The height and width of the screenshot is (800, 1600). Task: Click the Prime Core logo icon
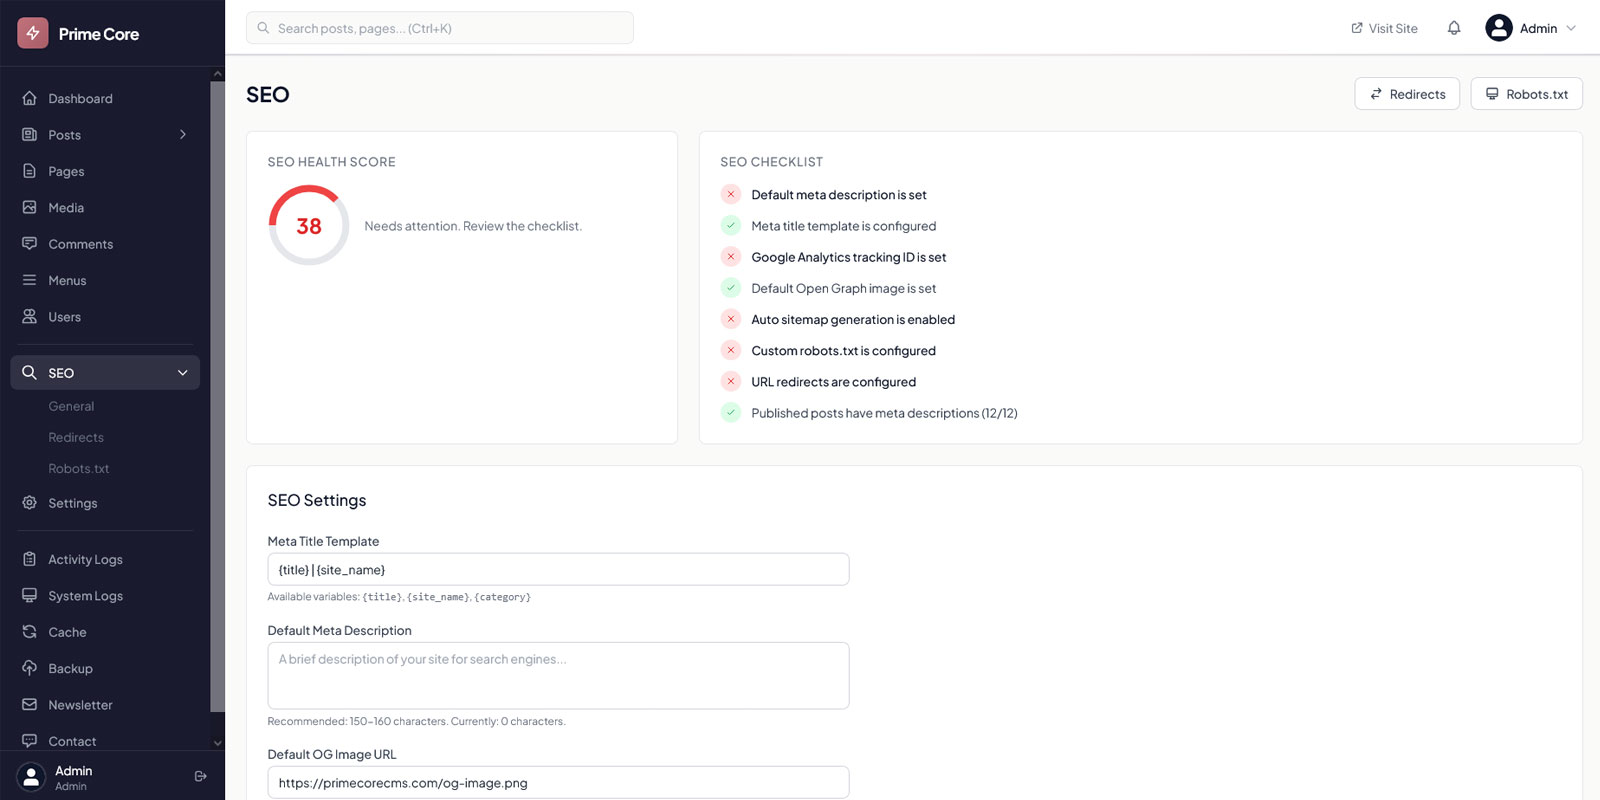coord(33,33)
